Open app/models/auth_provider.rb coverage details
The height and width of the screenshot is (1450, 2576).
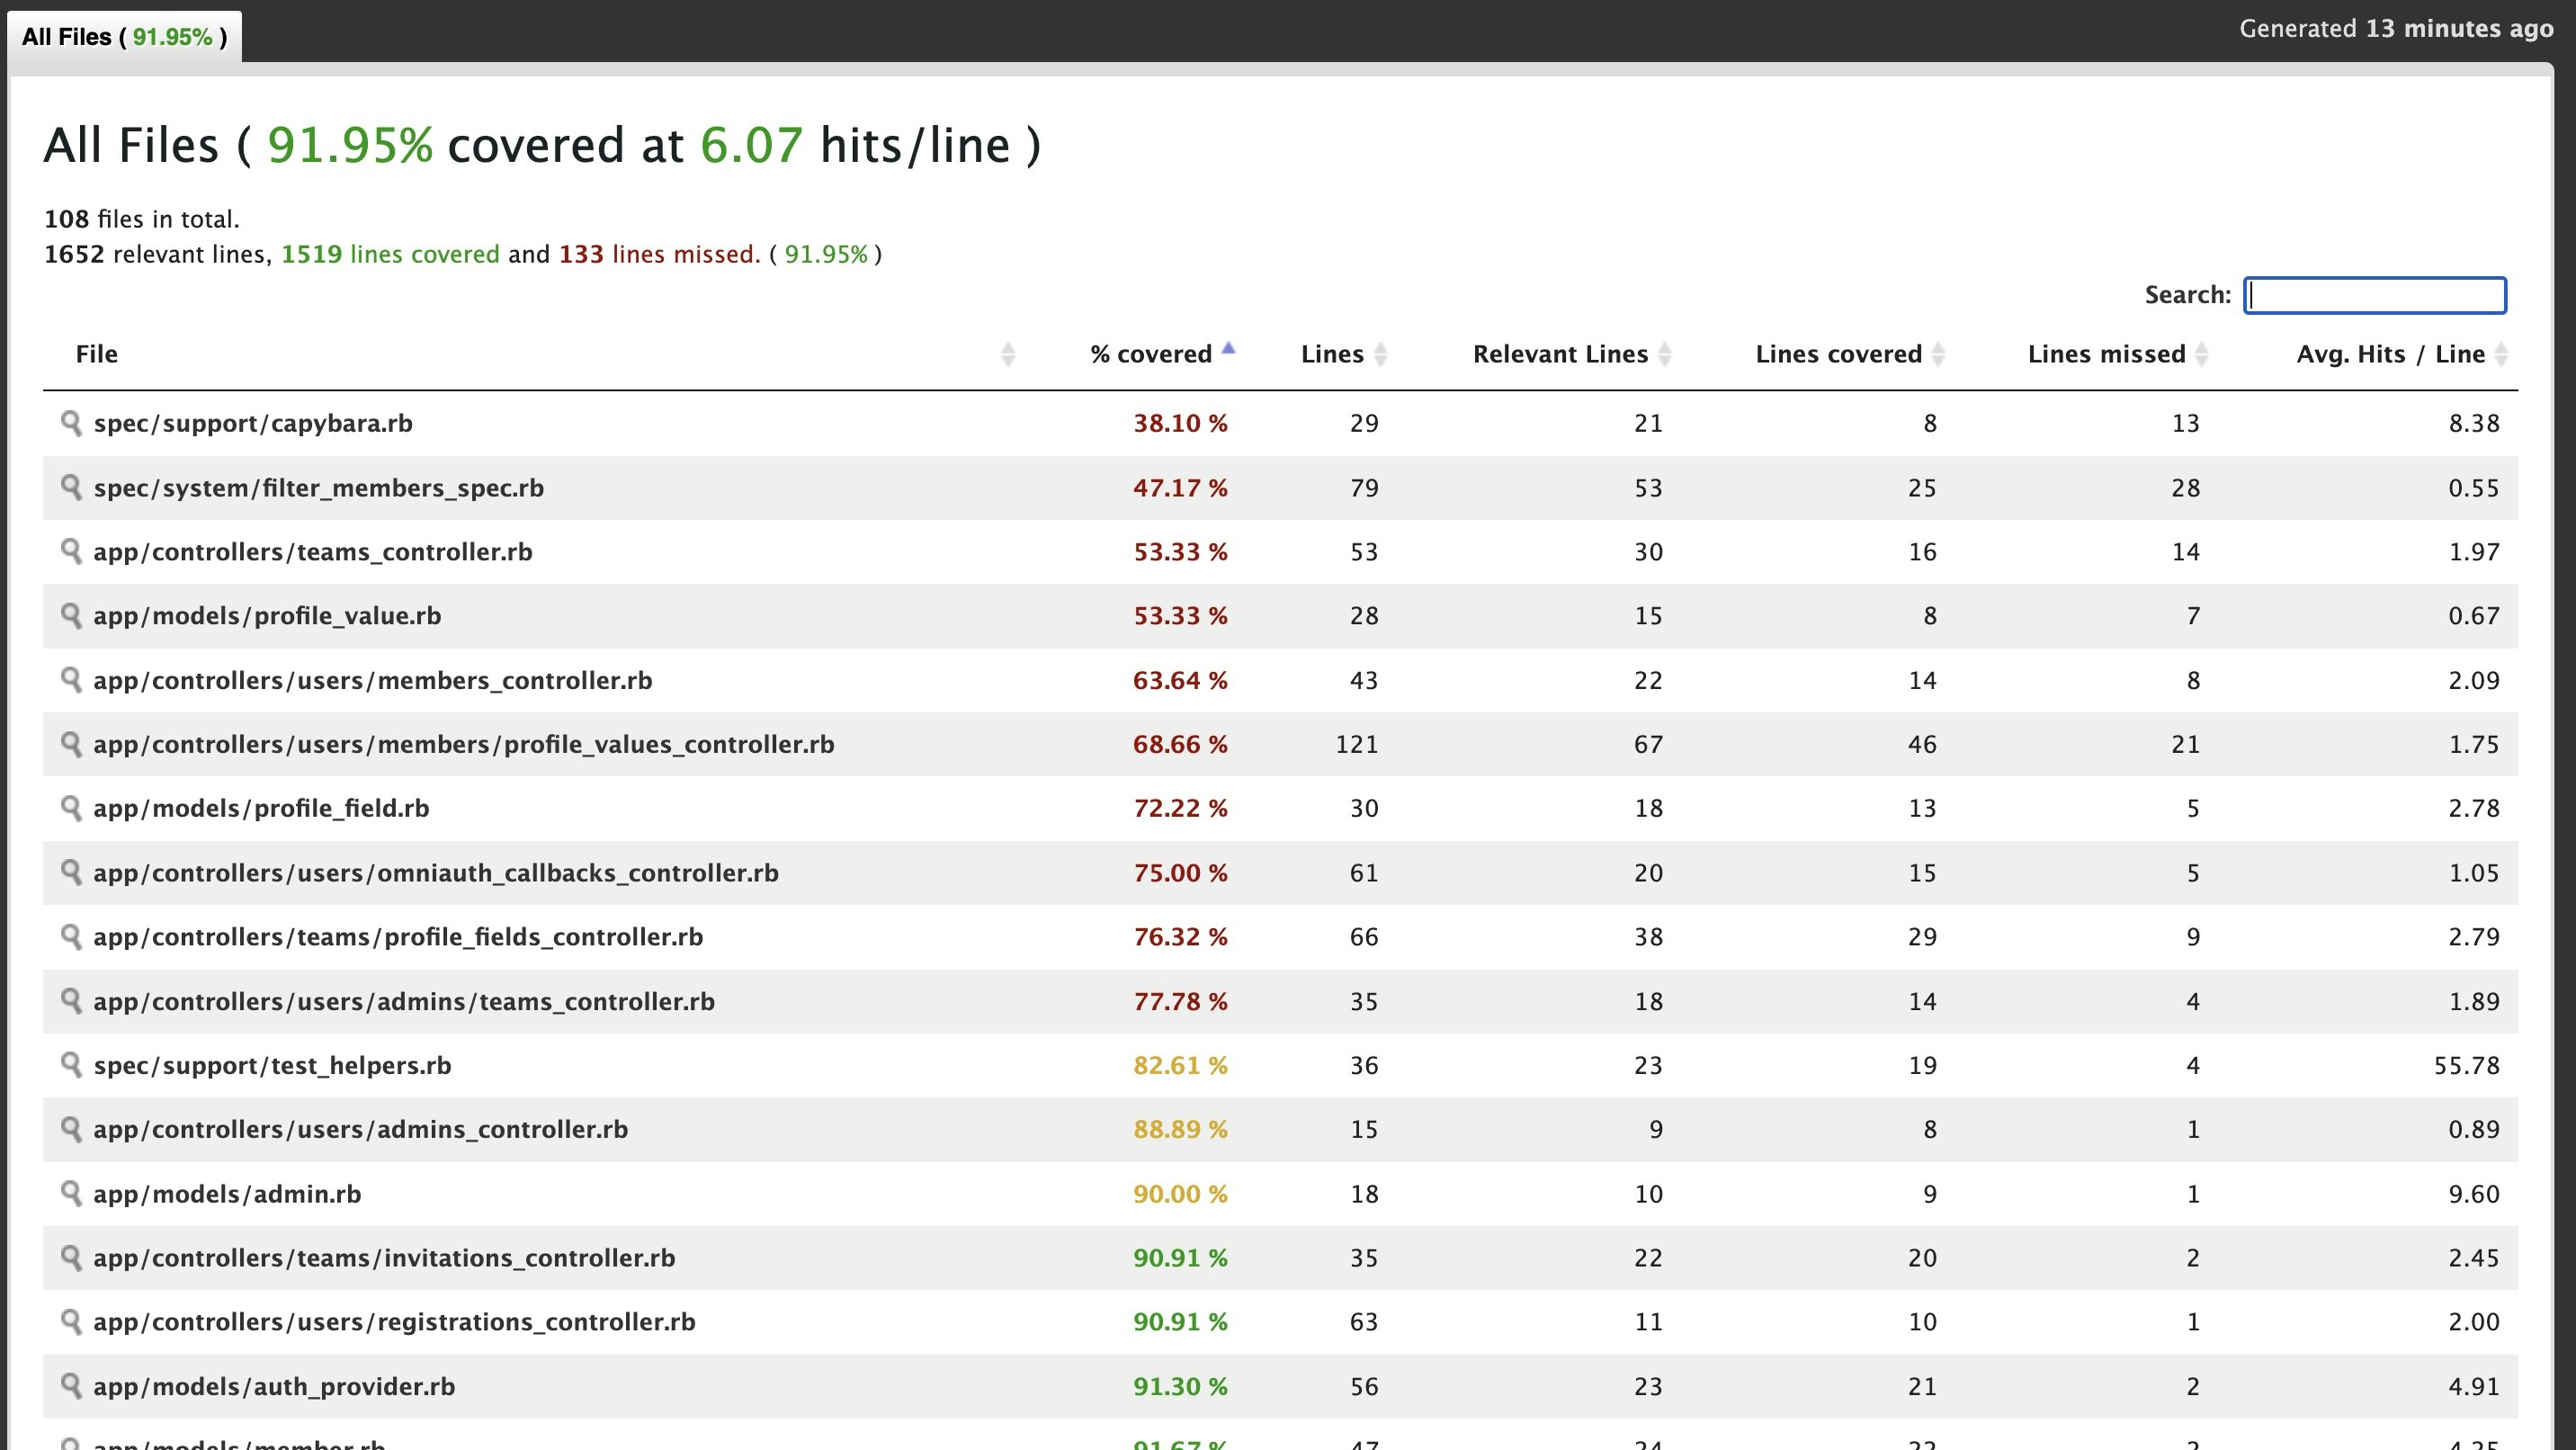[274, 1387]
